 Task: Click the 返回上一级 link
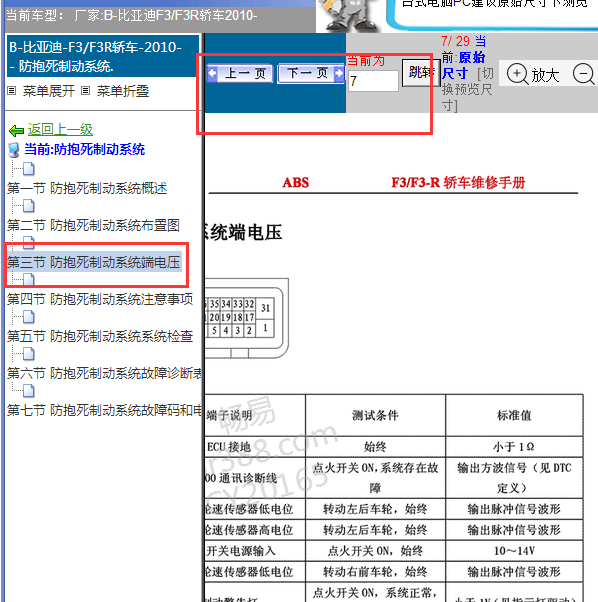coord(60,129)
